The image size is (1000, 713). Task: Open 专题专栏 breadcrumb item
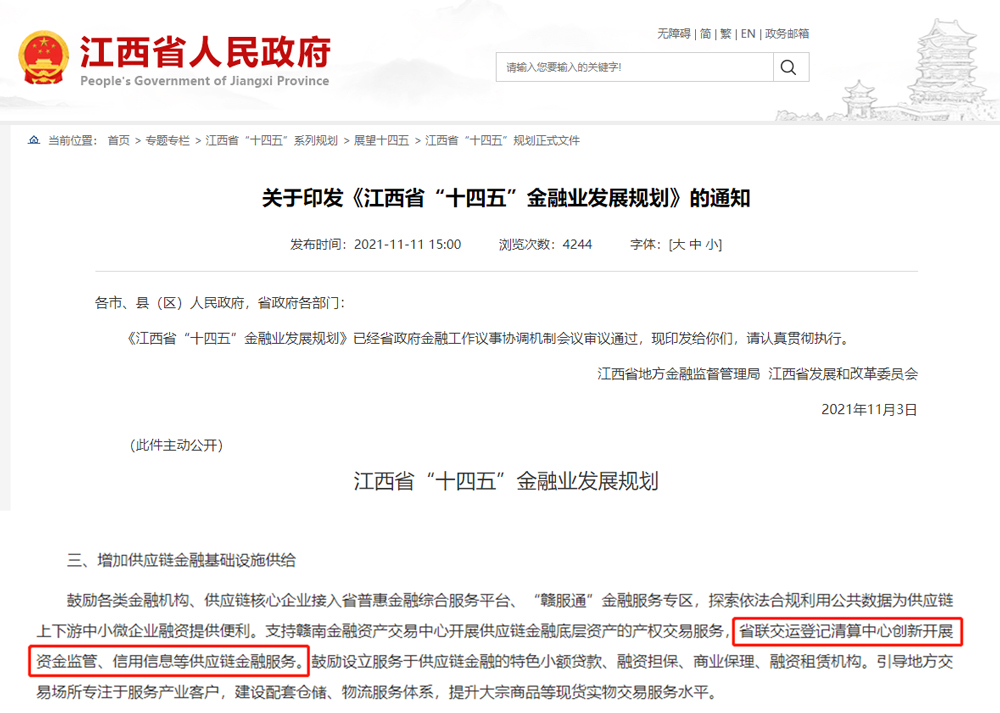tap(167, 141)
